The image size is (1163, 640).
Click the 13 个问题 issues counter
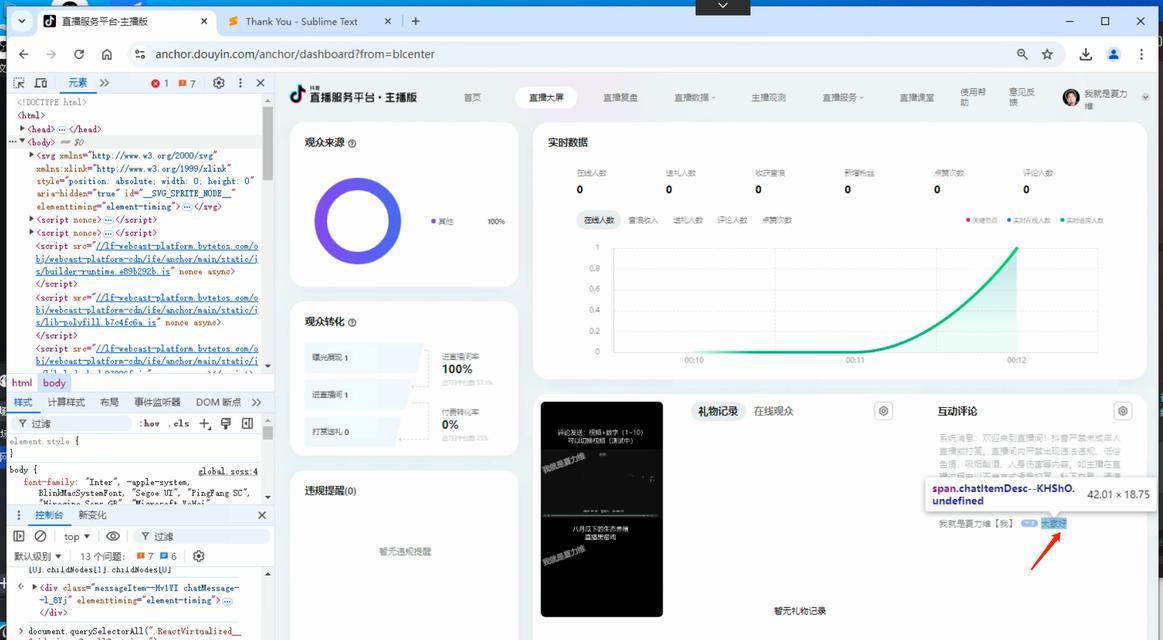click(102, 556)
